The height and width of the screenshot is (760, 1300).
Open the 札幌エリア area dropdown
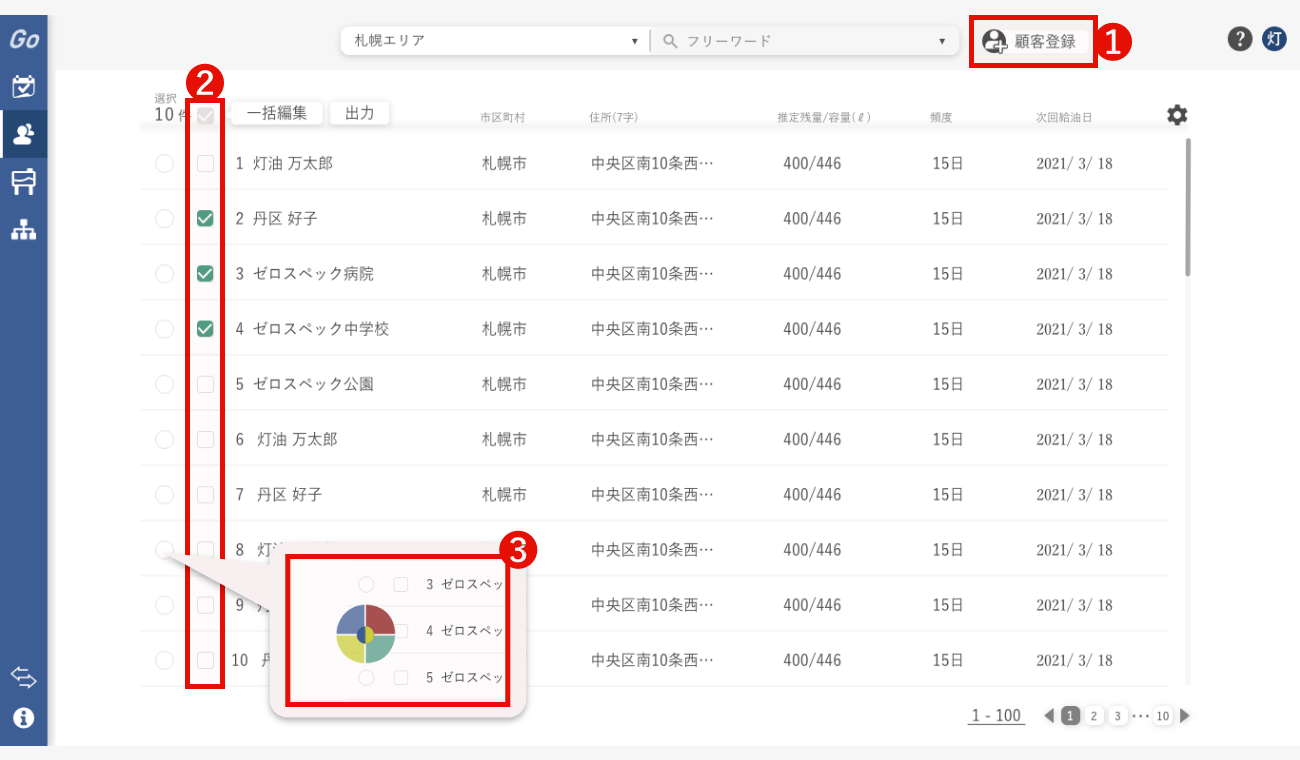494,41
